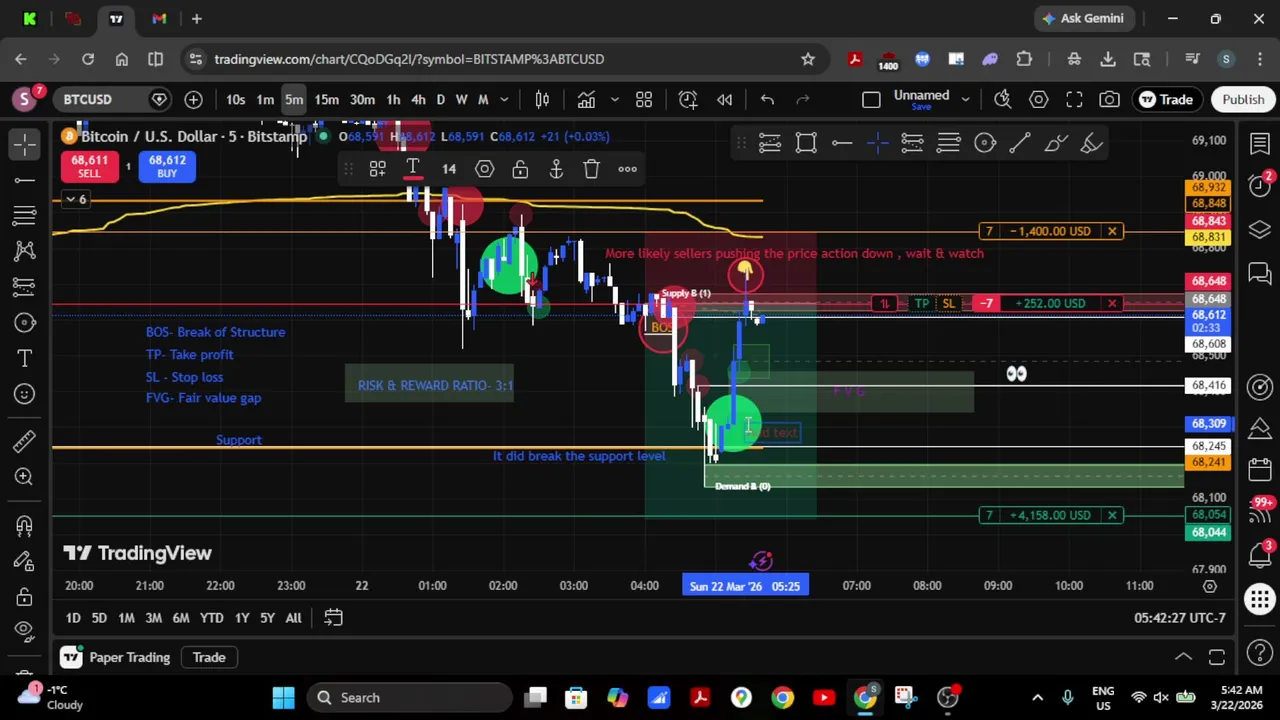Open the font size 14 dropdown
Image resolution: width=1280 pixels, height=720 pixels.
coord(449,169)
